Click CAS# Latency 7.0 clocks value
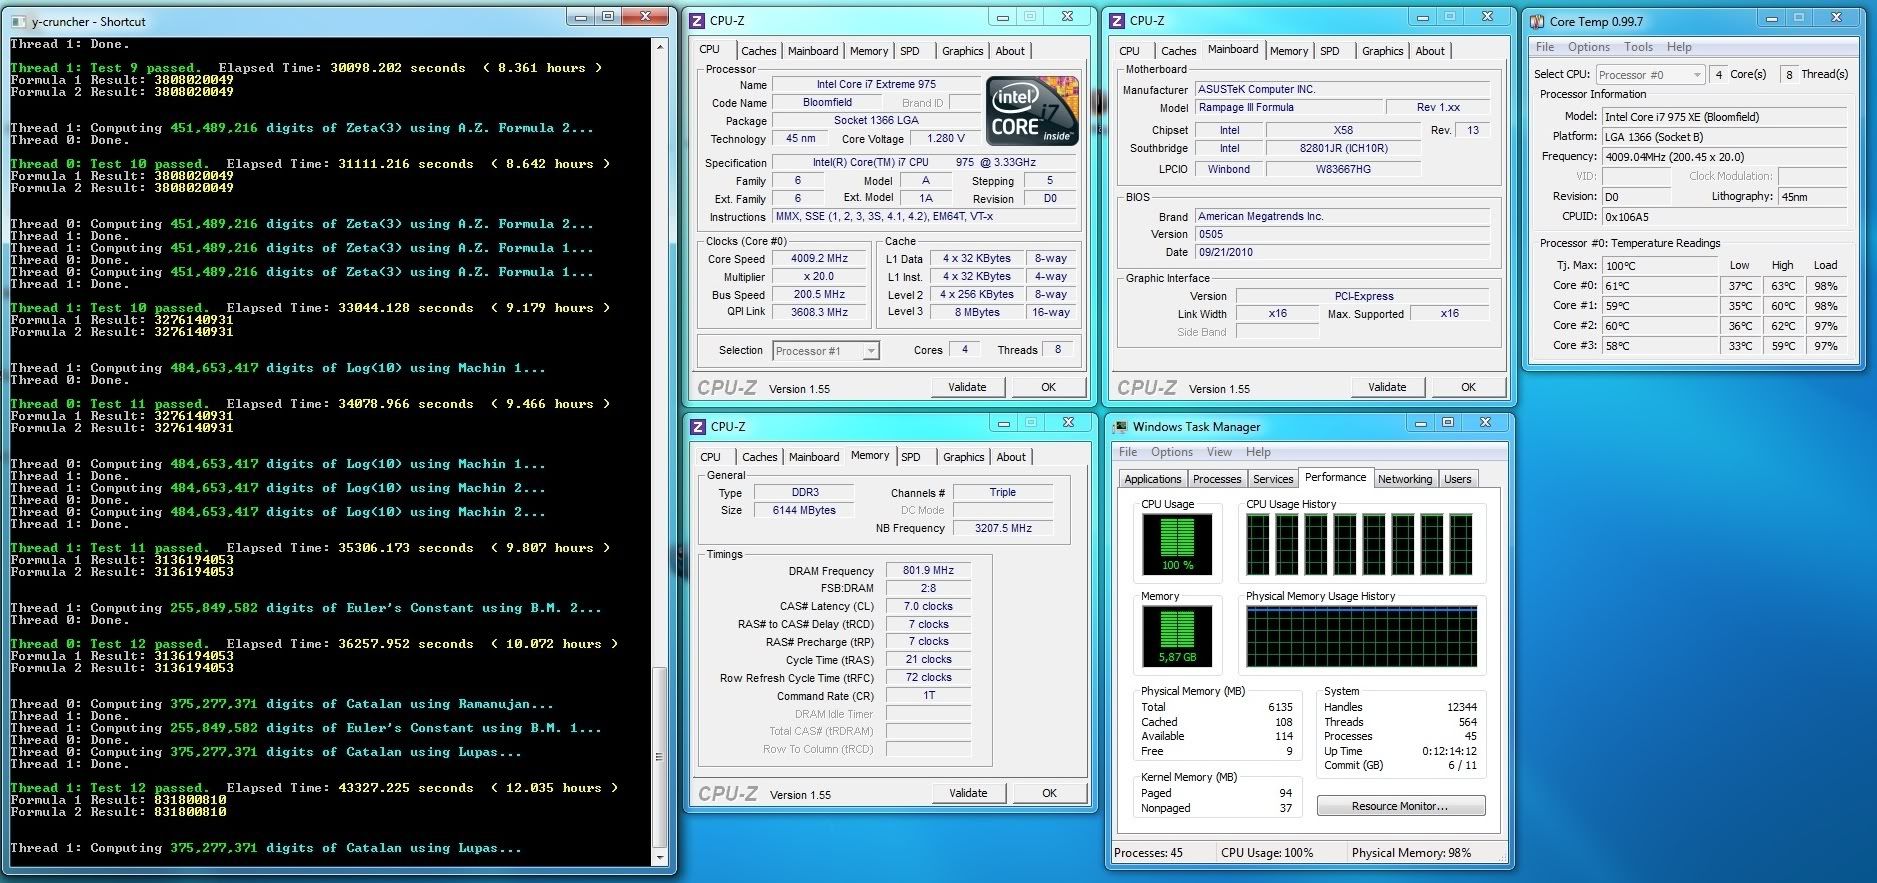 [928, 606]
